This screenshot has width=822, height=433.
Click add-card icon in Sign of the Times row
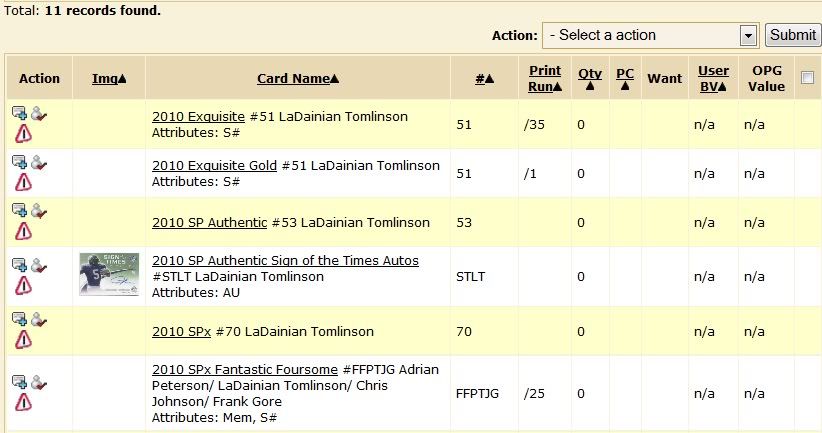coord(19,264)
